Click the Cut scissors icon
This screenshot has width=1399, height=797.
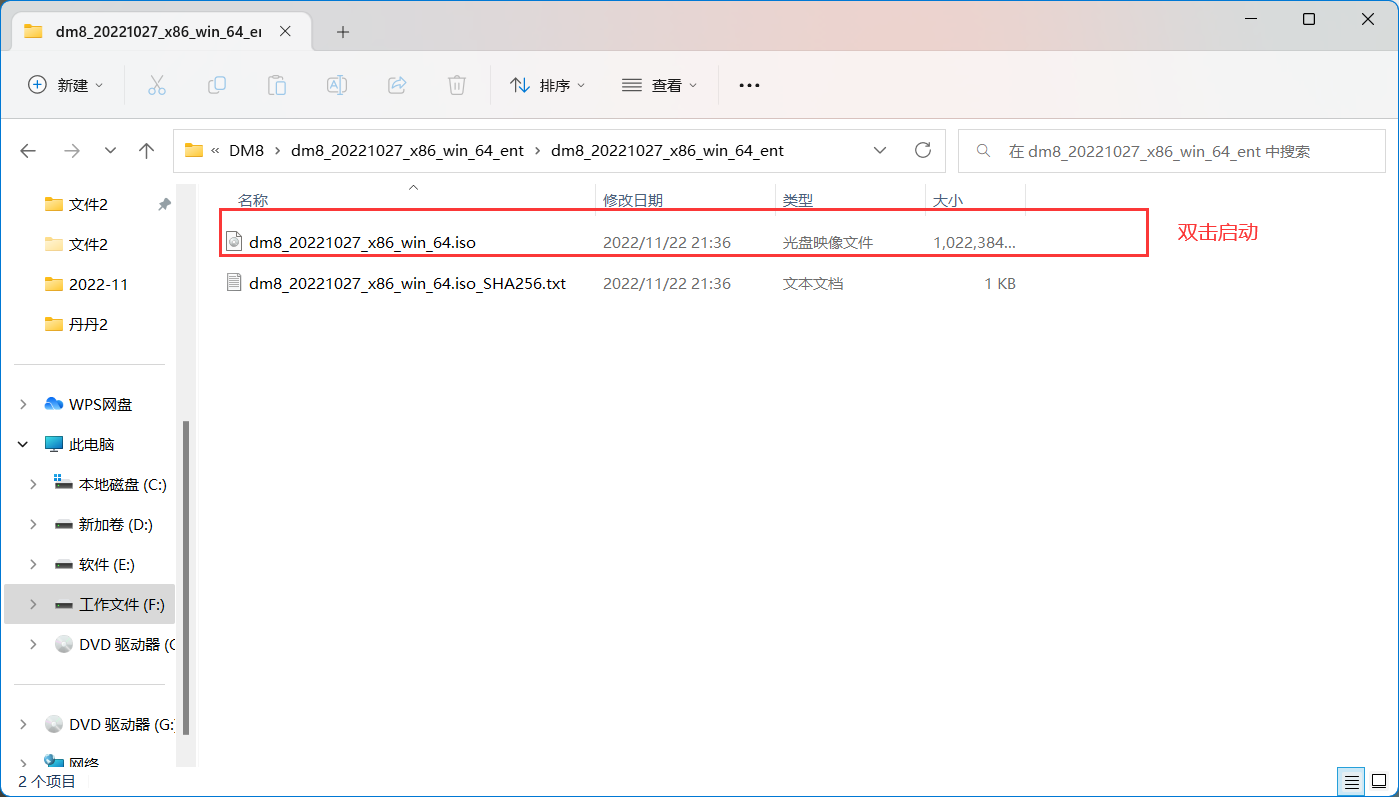click(156, 85)
